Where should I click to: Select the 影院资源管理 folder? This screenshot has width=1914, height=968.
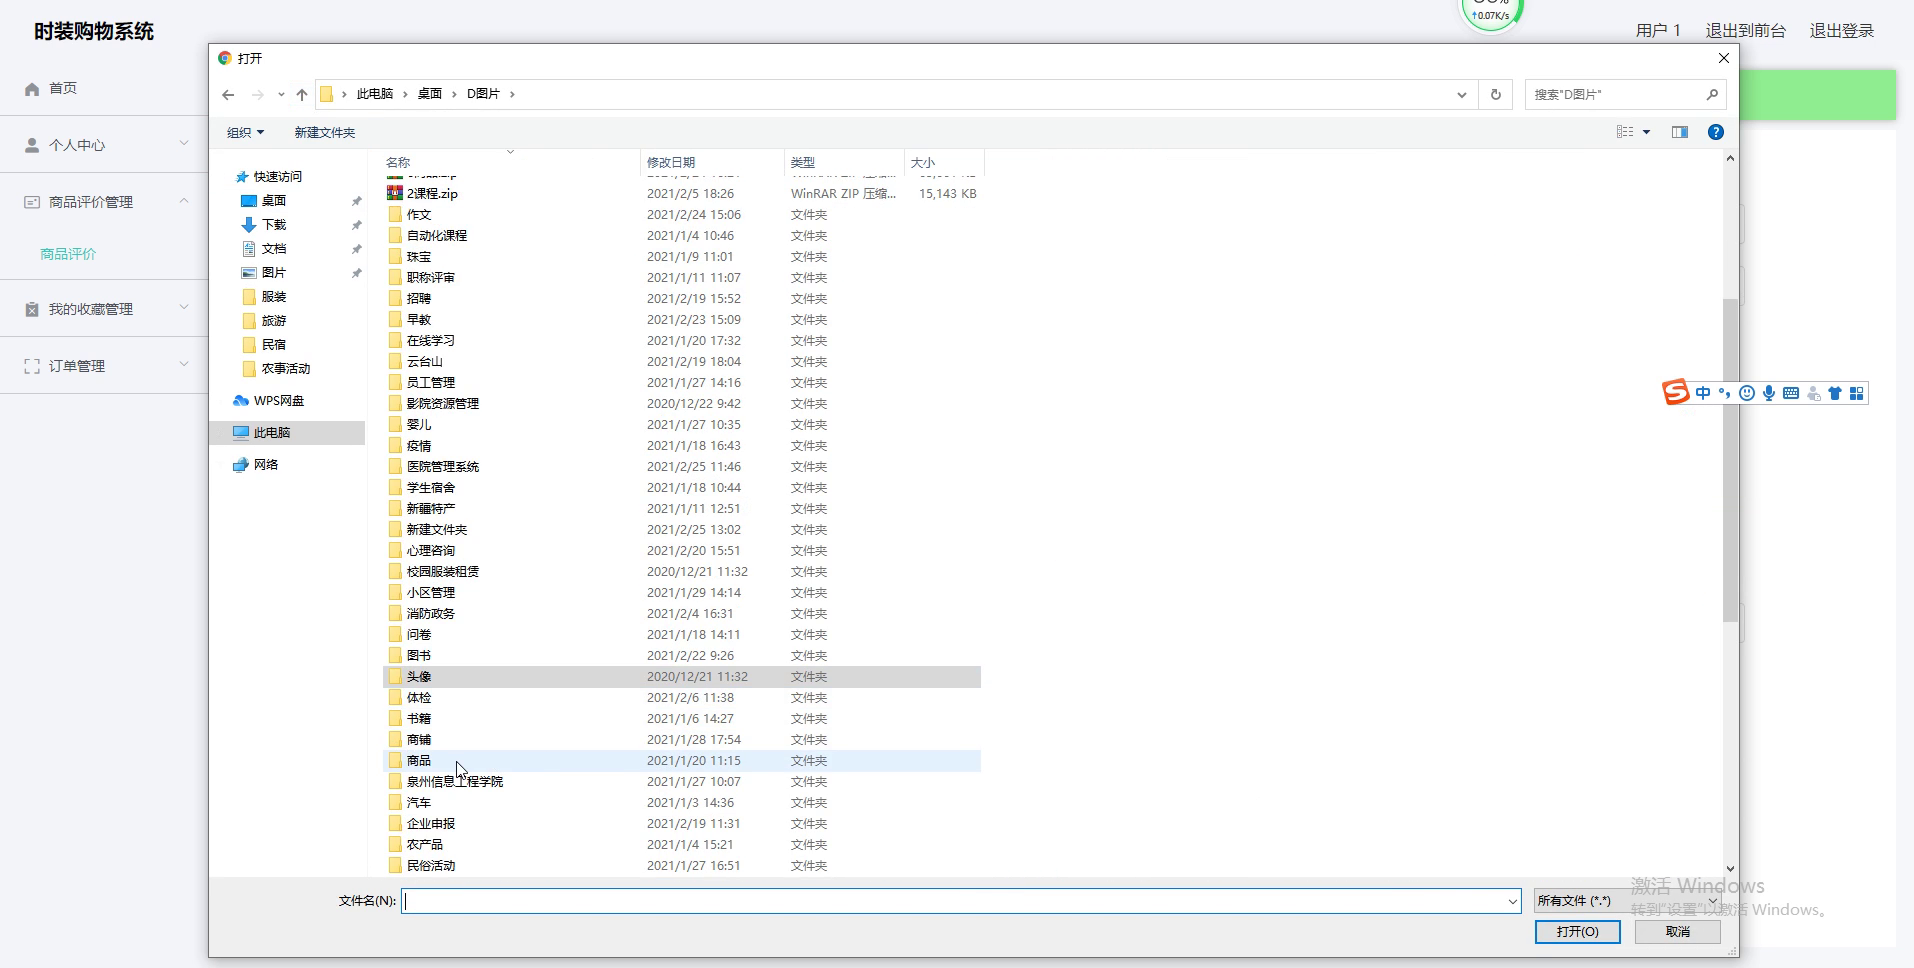point(681,404)
